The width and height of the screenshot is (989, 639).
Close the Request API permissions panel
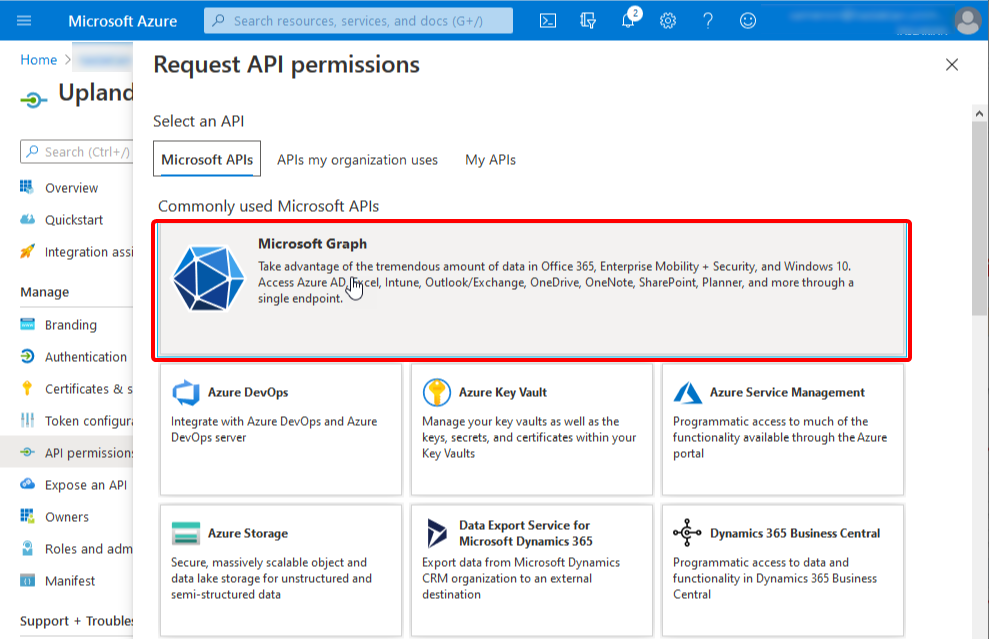[952, 65]
